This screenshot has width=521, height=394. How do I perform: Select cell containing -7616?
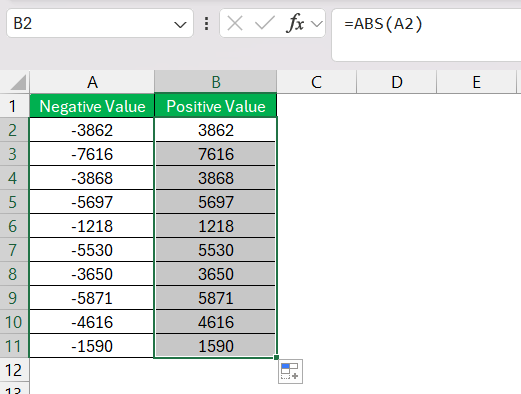92,154
